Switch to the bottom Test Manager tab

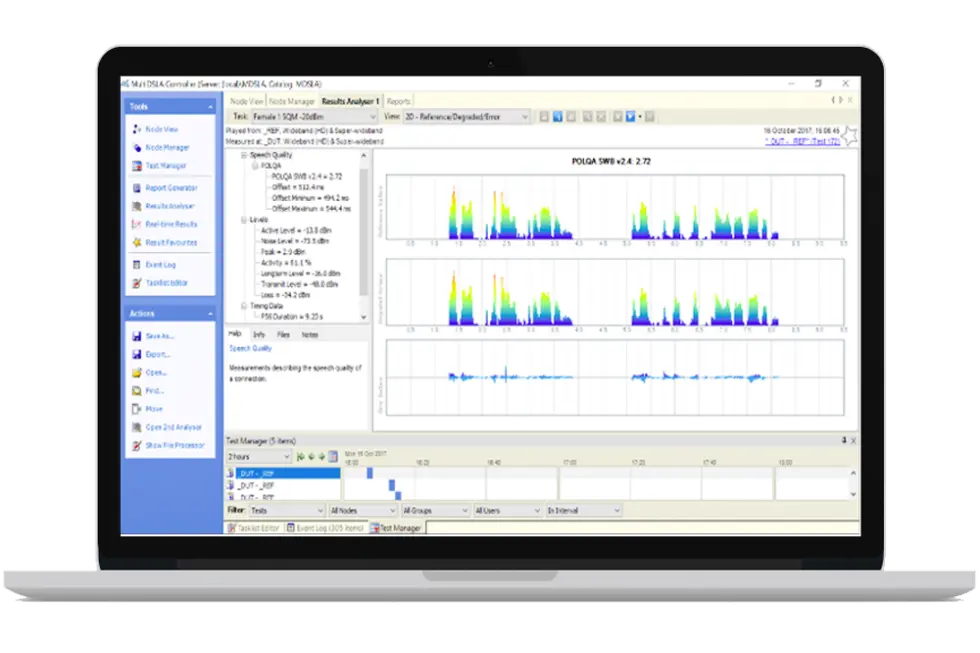click(x=396, y=528)
